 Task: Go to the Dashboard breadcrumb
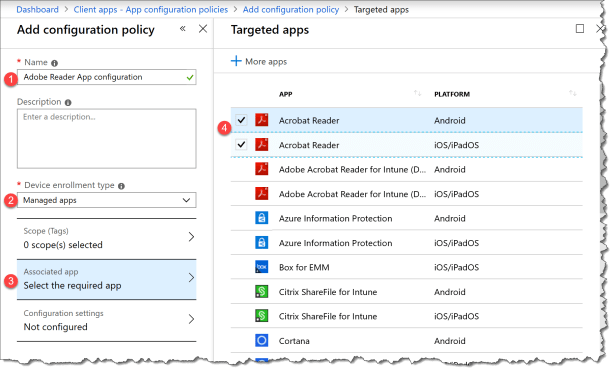[x=37, y=9]
